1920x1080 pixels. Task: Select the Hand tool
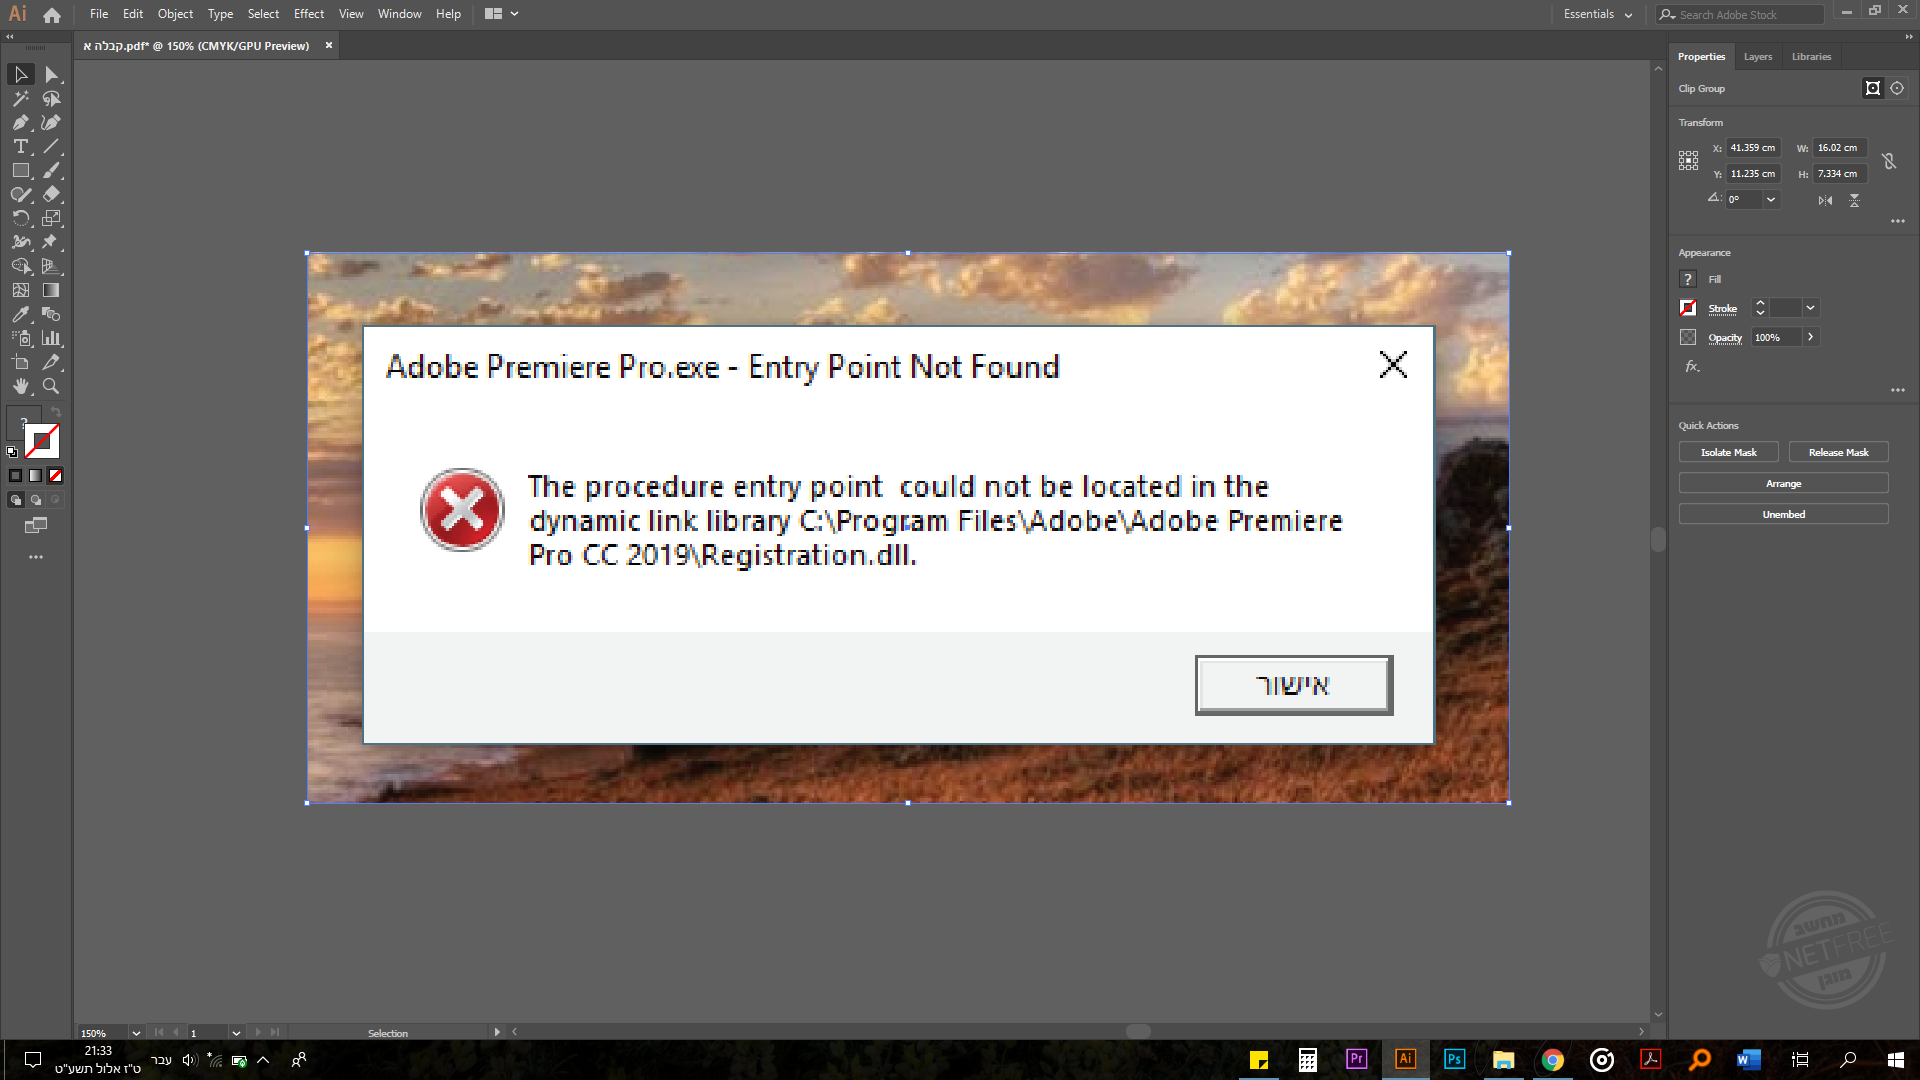[20, 386]
